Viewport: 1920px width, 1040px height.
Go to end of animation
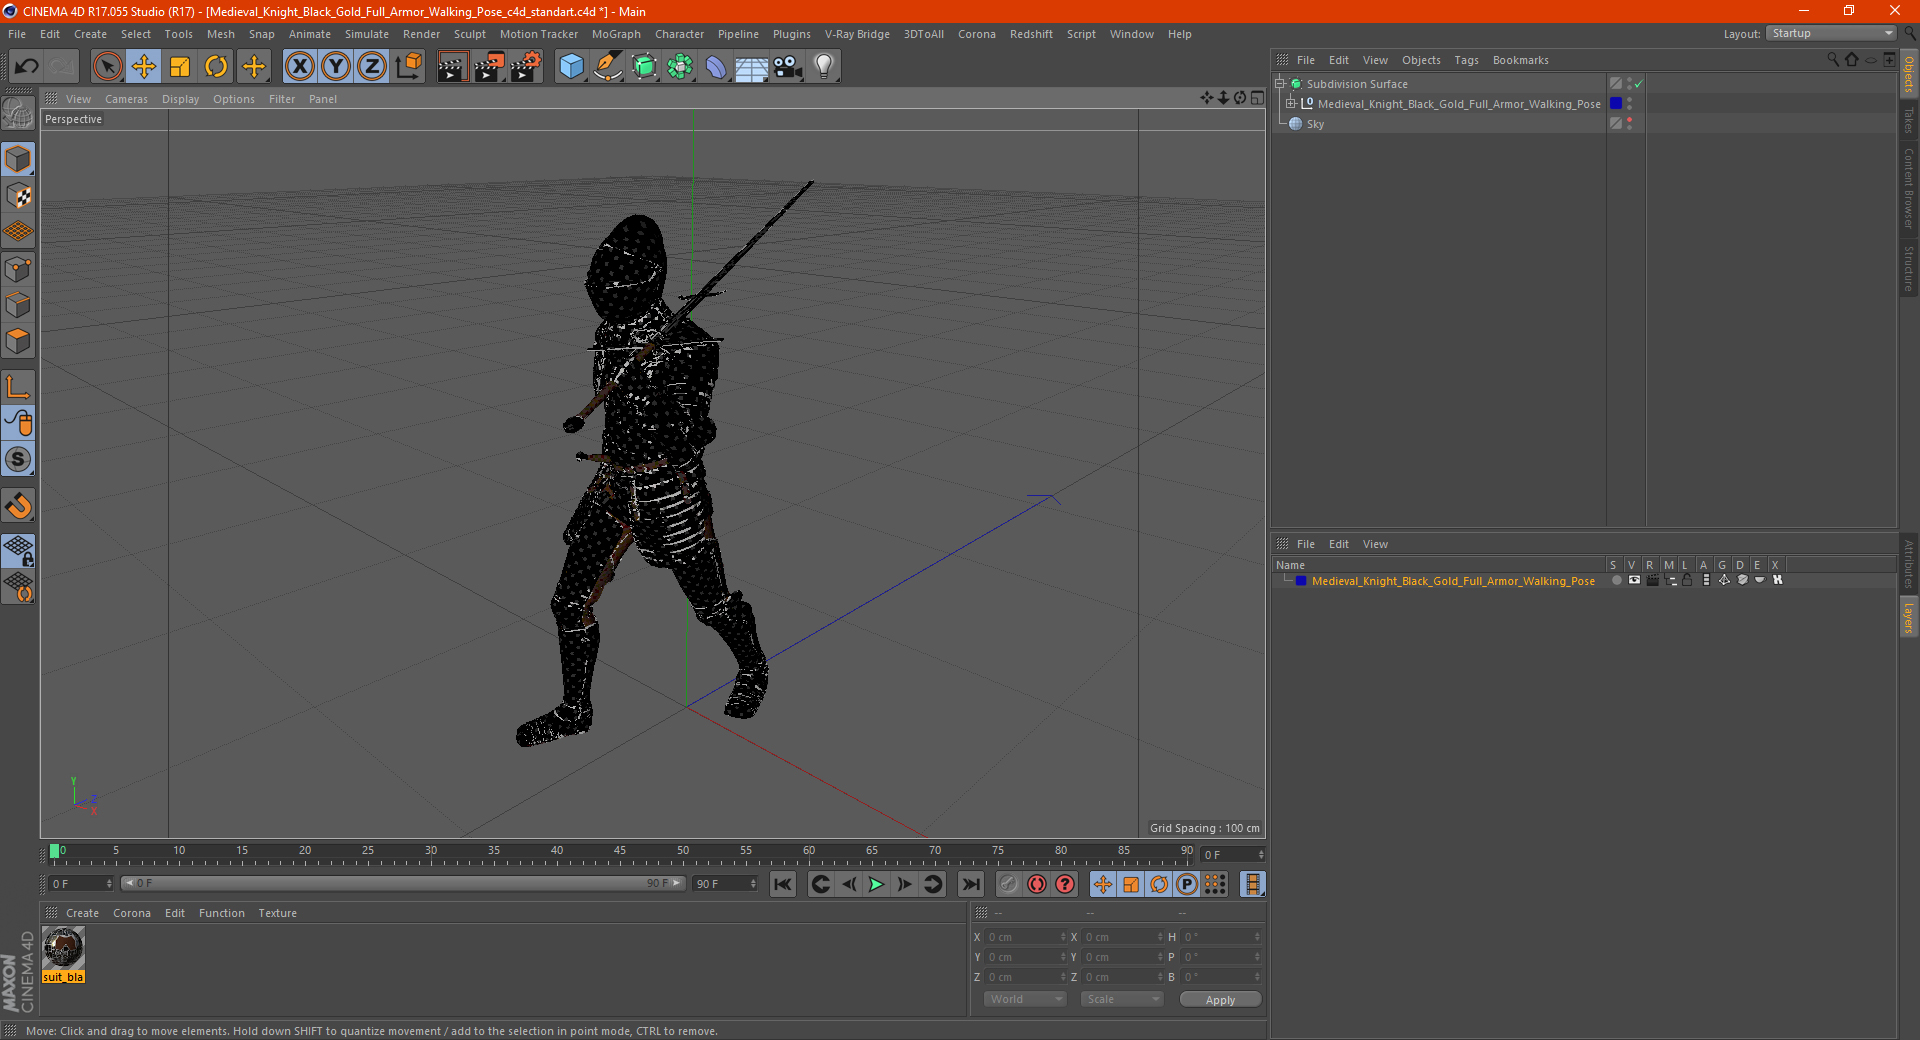pyautogui.click(x=971, y=884)
